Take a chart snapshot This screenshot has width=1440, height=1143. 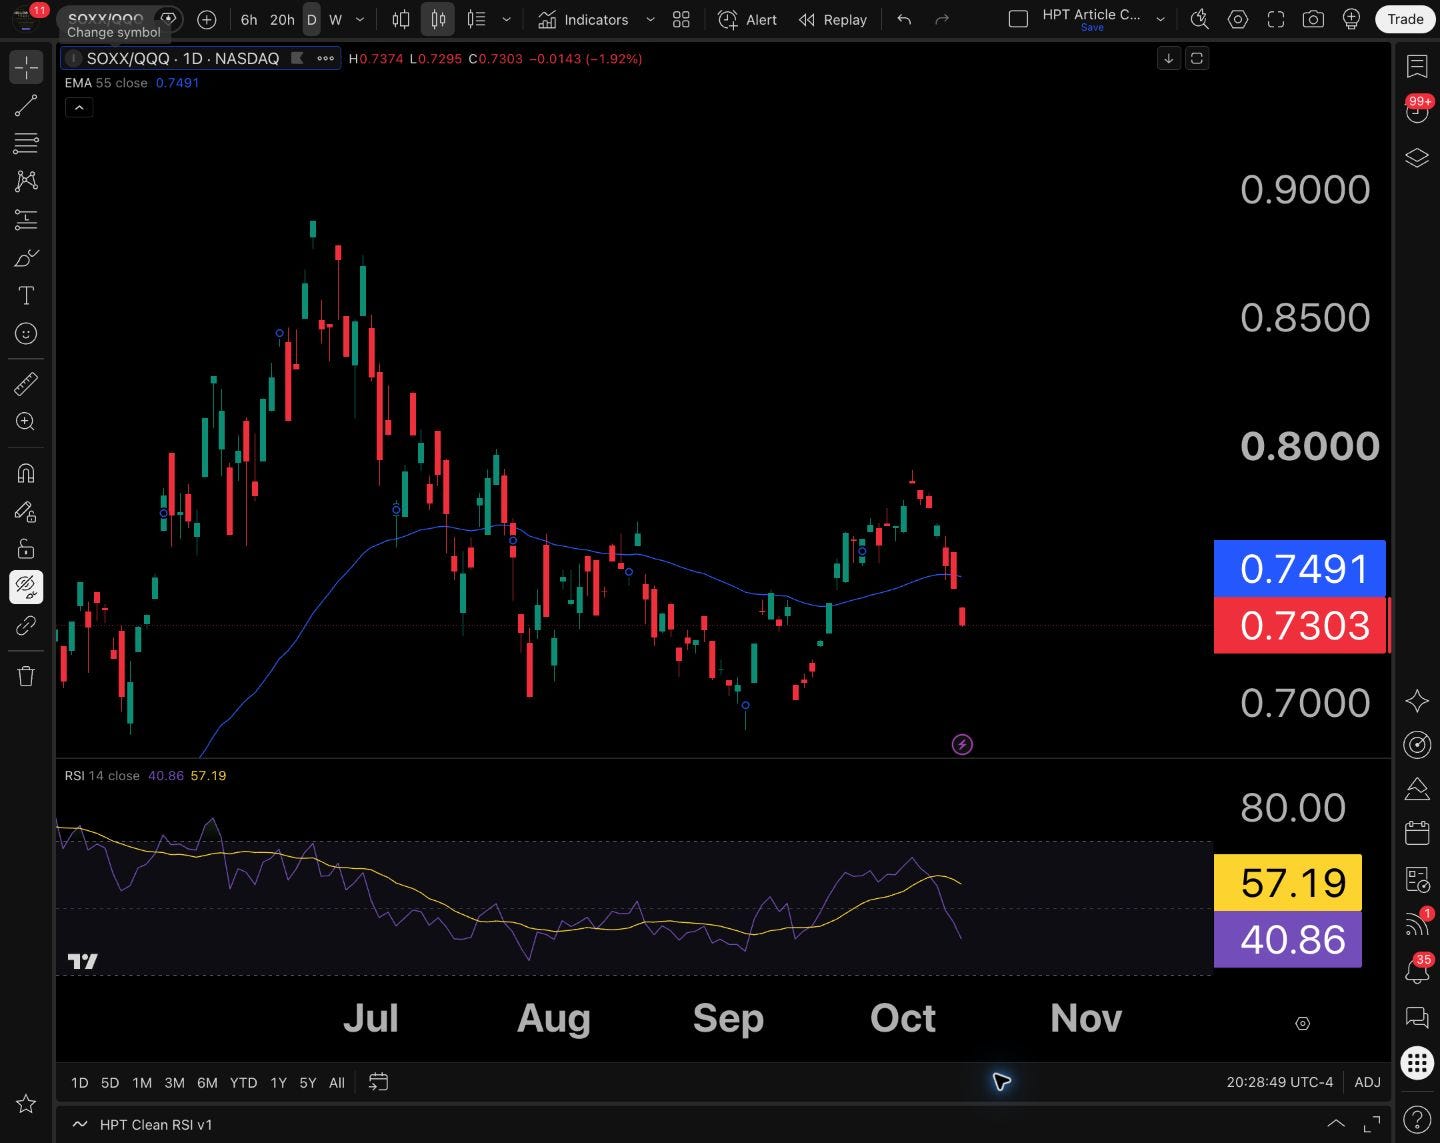click(1314, 19)
